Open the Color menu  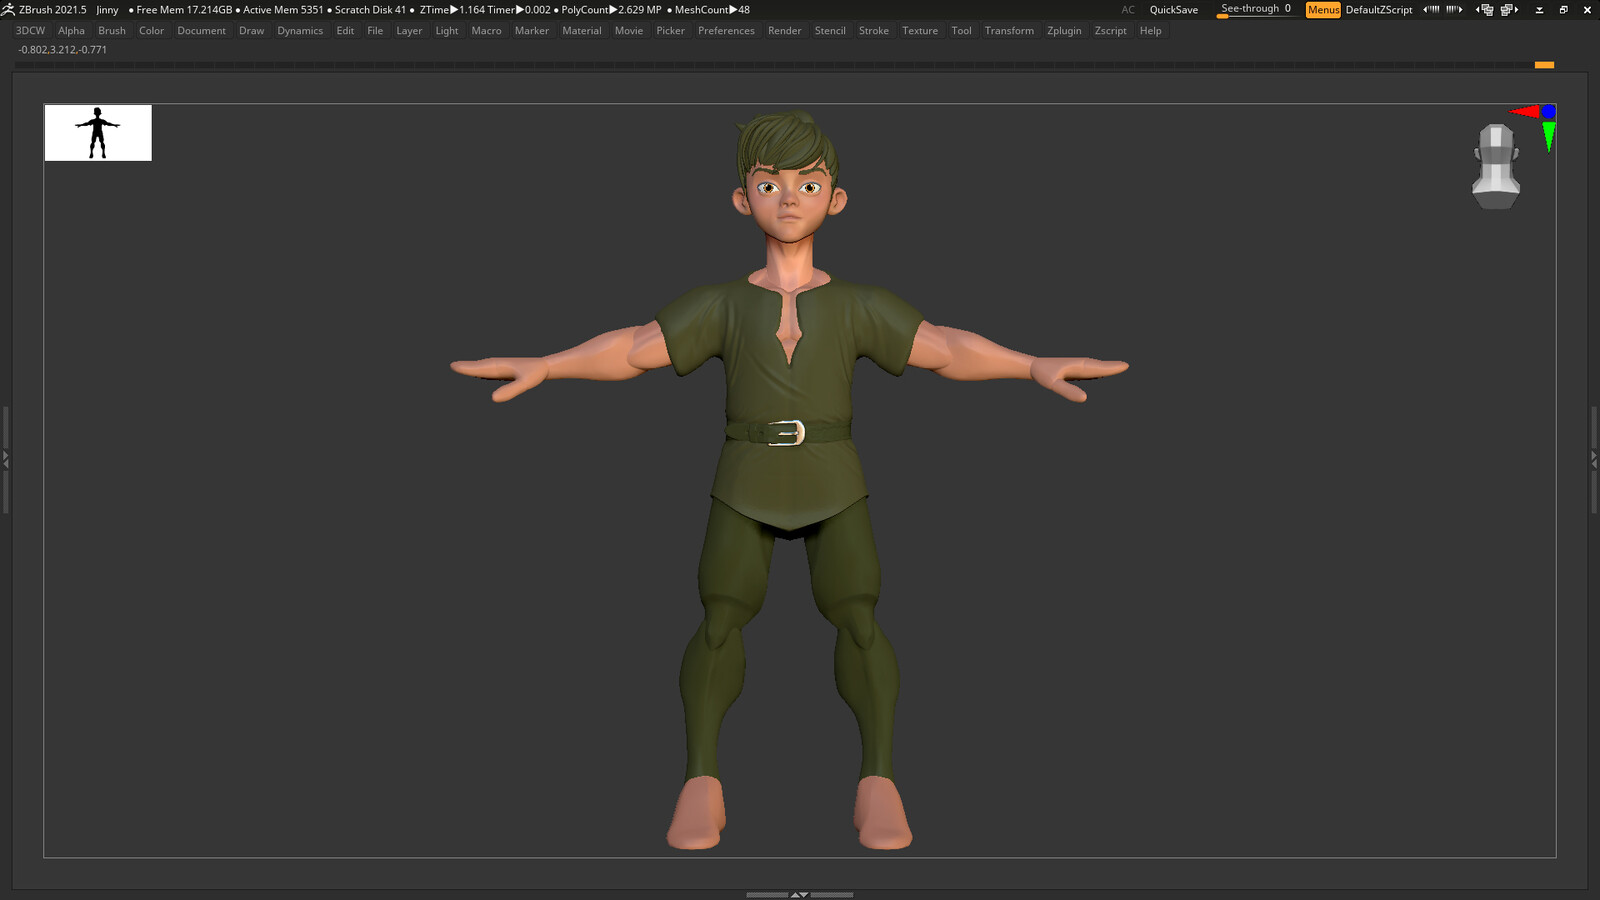pyautogui.click(x=151, y=31)
